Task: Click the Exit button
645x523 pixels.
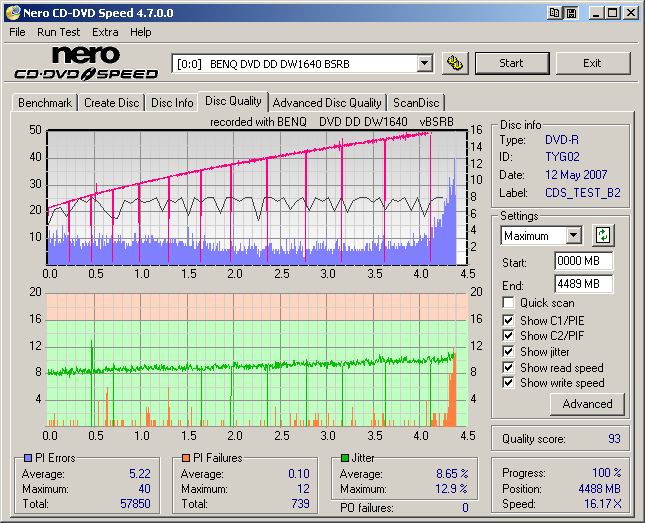Action: click(592, 63)
